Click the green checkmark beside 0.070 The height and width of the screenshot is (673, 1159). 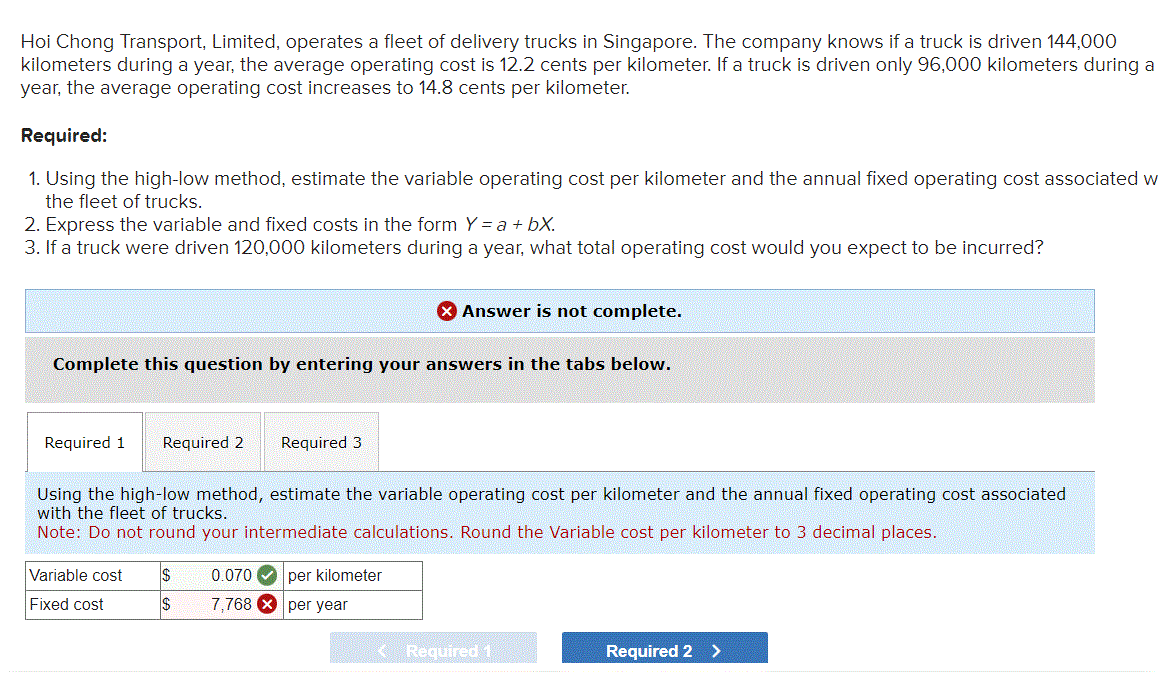click(265, 575)
